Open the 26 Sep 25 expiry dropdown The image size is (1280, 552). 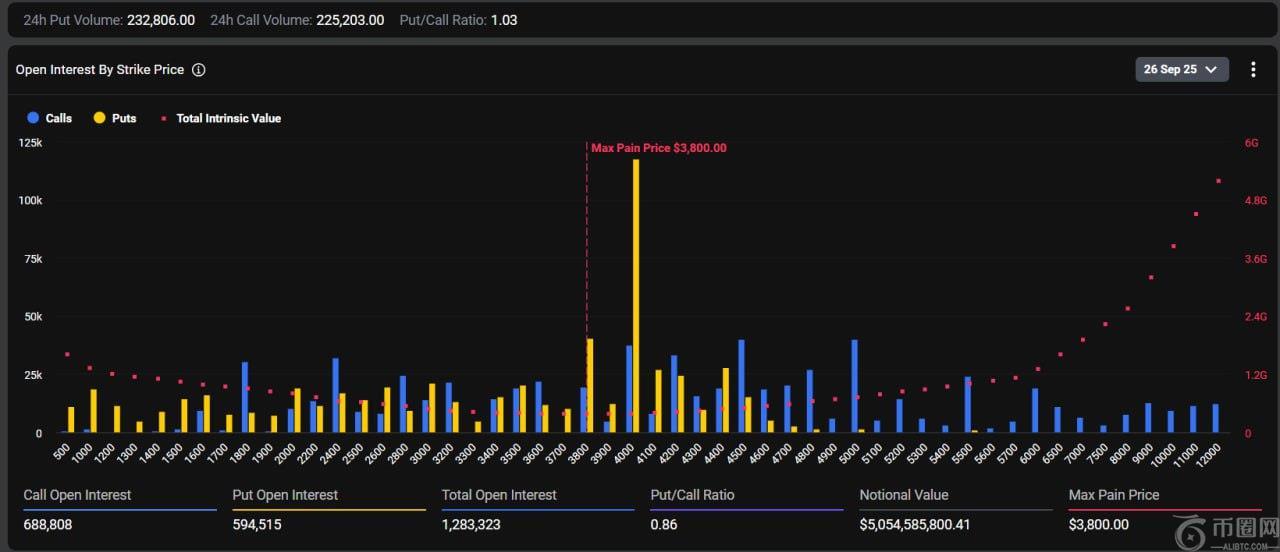(1181, 69)
